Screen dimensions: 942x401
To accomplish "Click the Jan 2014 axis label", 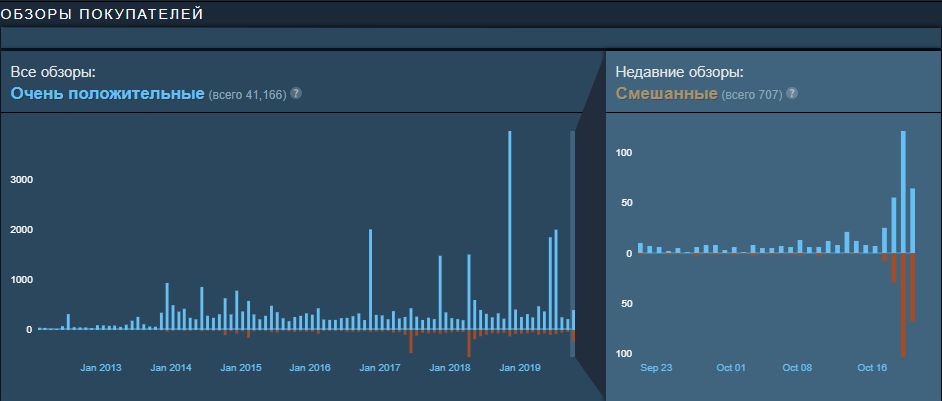I will [171, 368].
